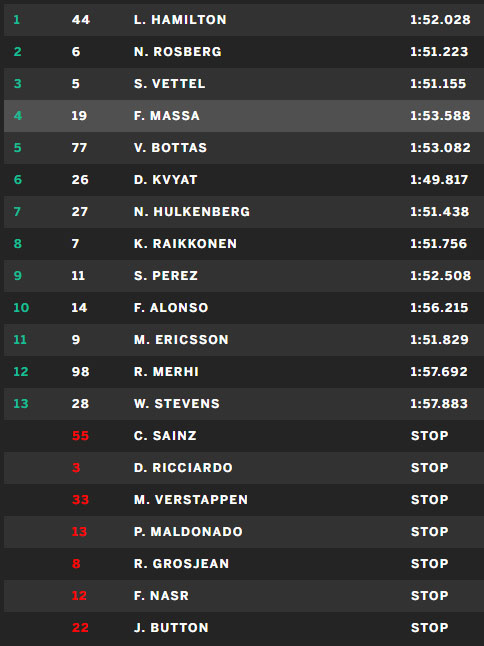
Task: Select D. Ricciardo's STOP status
Action: (x=430, y=468)
